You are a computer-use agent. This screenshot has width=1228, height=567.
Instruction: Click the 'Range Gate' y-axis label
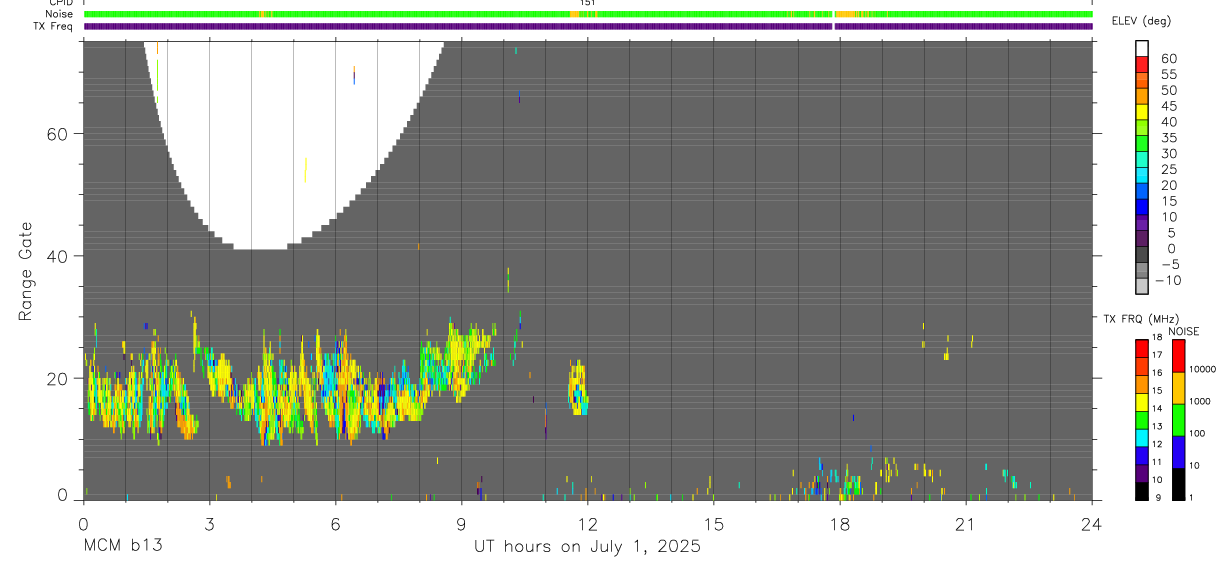[x=25, y=271]
